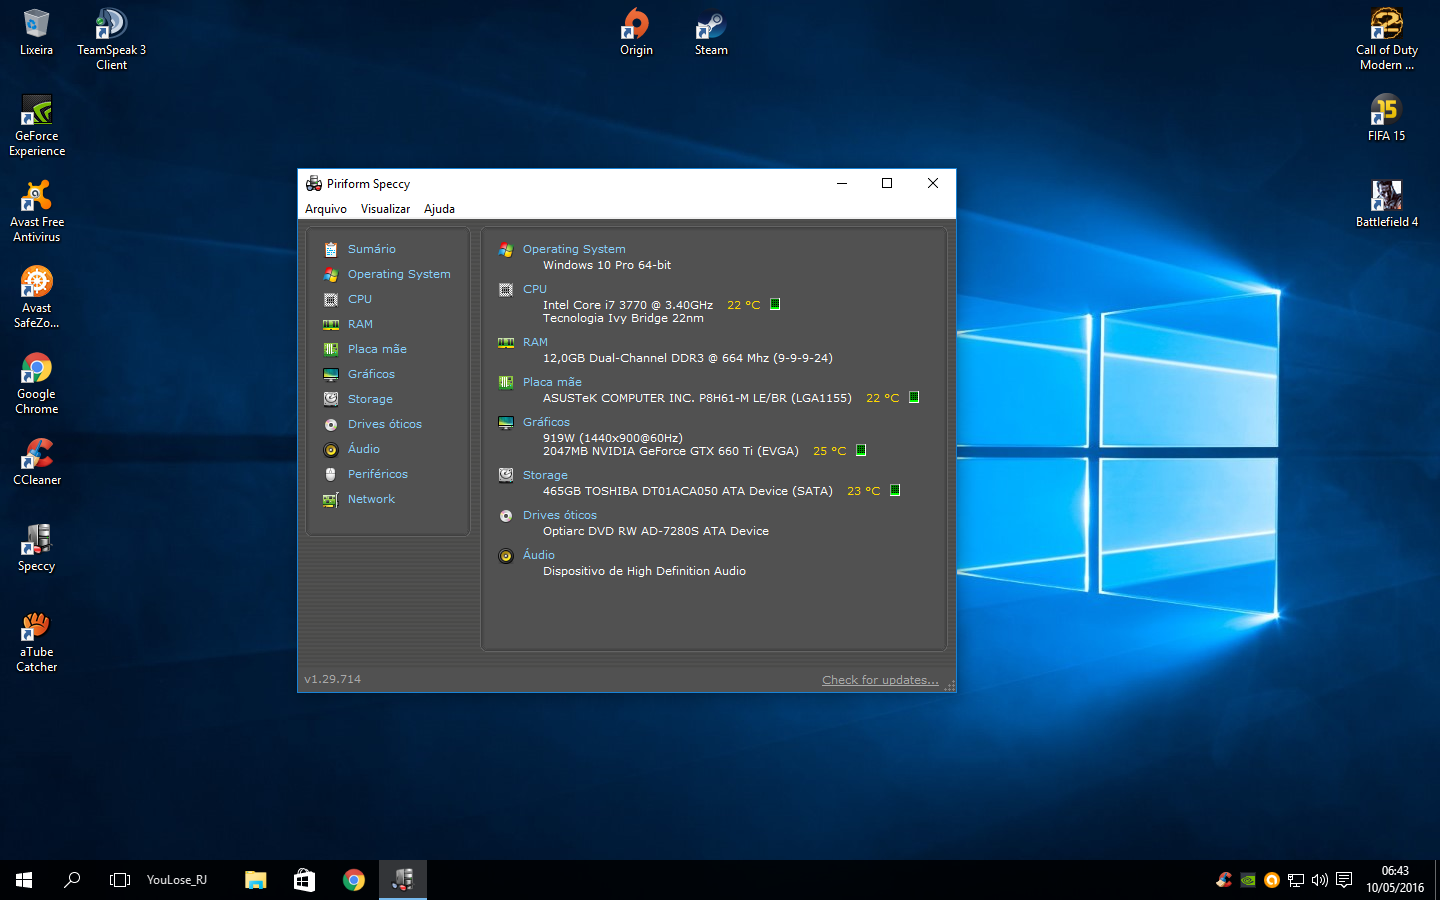Open Avast SafeZone desktop icon

37,298
